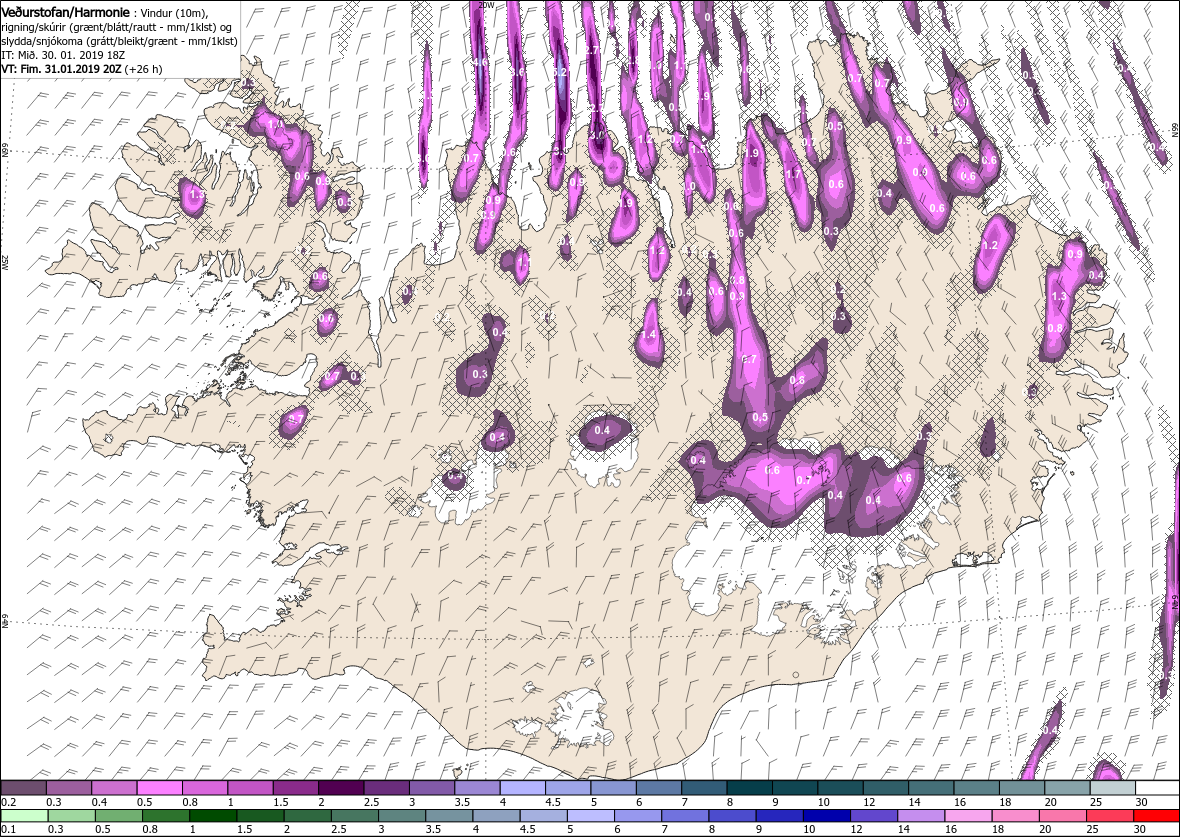Screen dimensions: 1180x837
Task: Click the navy blue swatch labeled 10
Action: tap(827, 816)
